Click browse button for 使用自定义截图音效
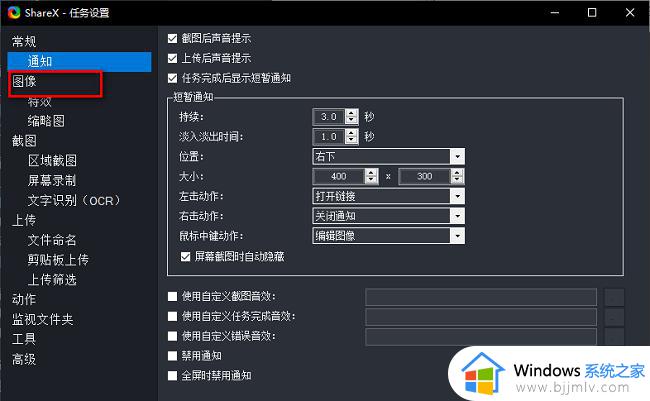Screen dimensions: 650x401 [615, 296]
